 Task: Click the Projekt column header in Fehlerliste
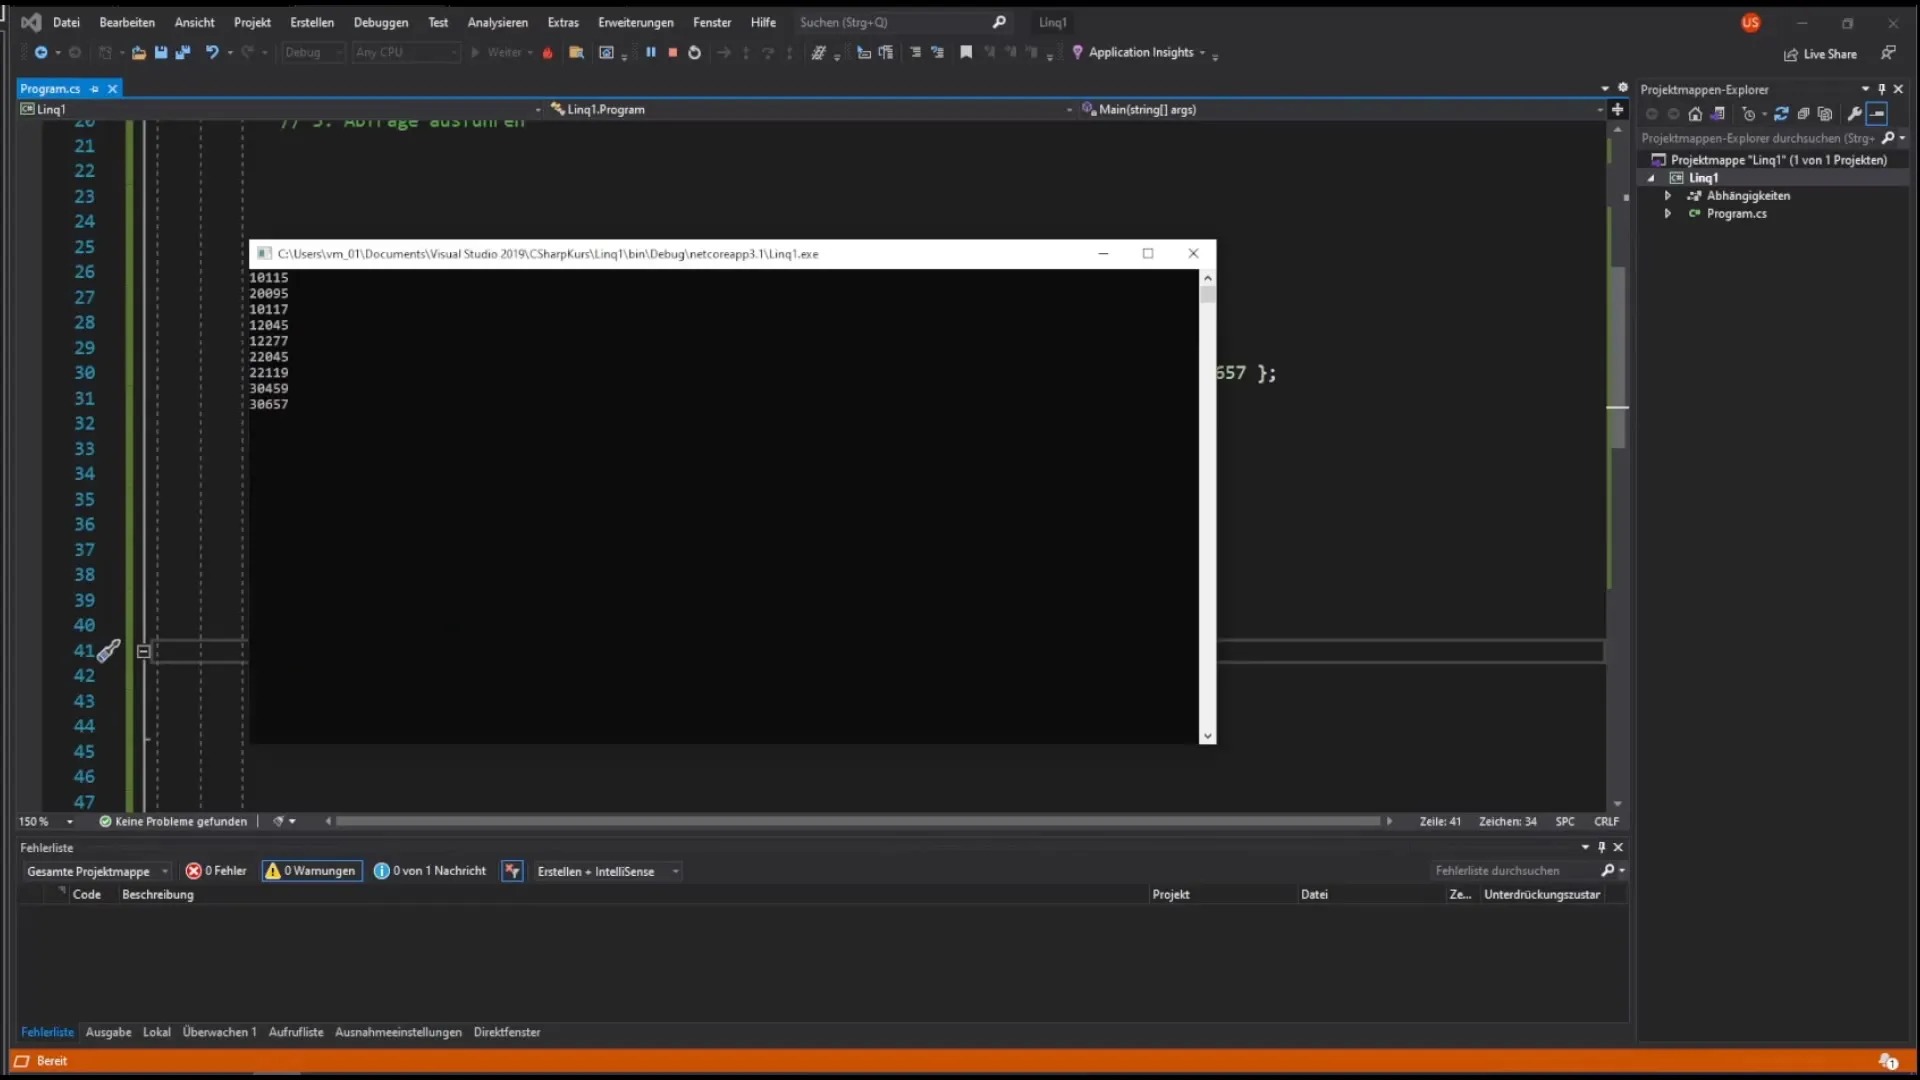click(x=1171, y=895)
